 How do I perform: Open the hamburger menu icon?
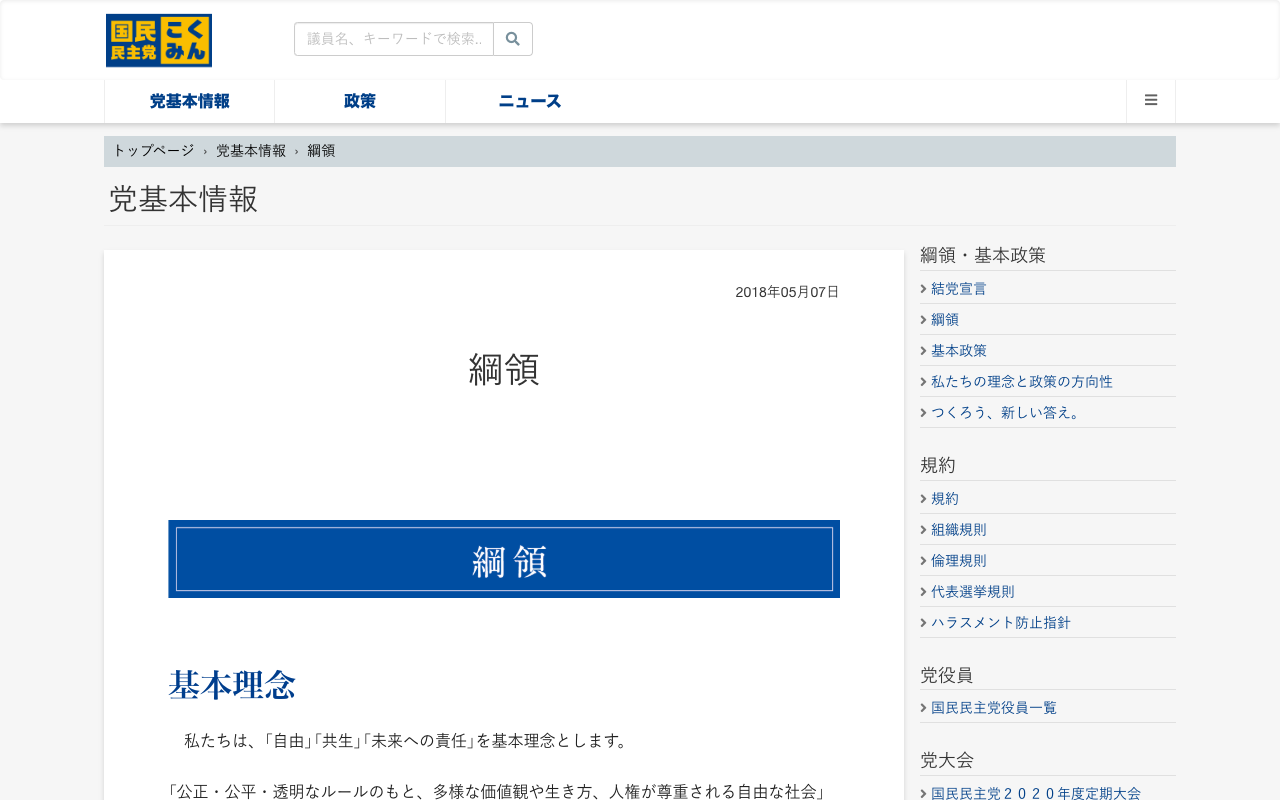[1151, 101]
